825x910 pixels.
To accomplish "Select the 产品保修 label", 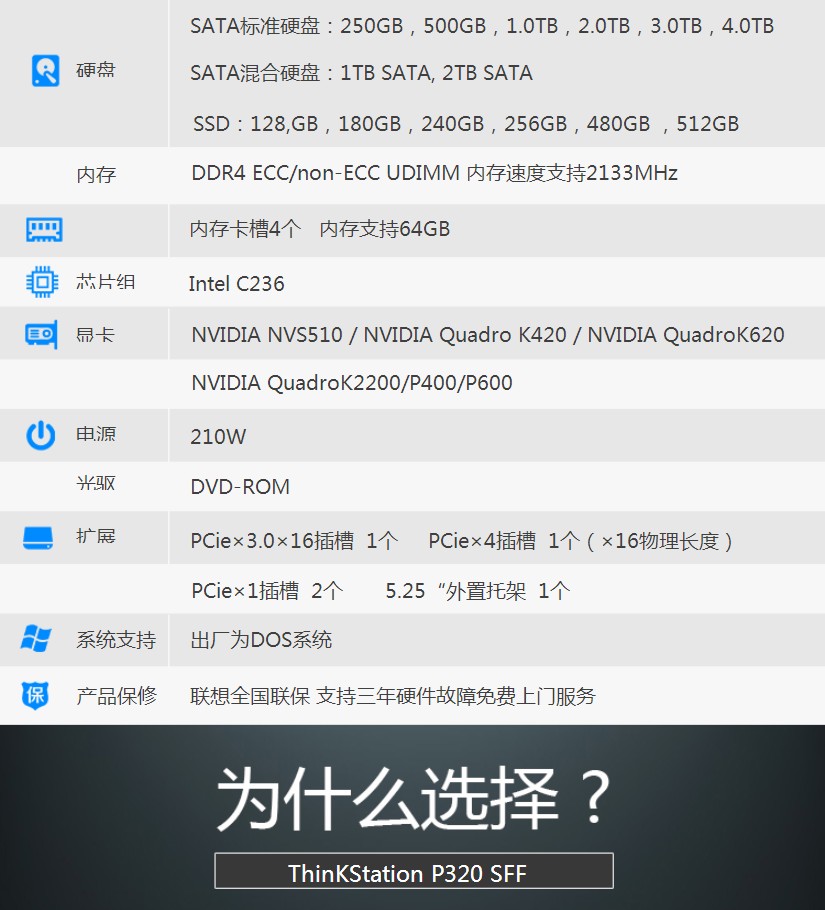I will click(x=117, y=696).
